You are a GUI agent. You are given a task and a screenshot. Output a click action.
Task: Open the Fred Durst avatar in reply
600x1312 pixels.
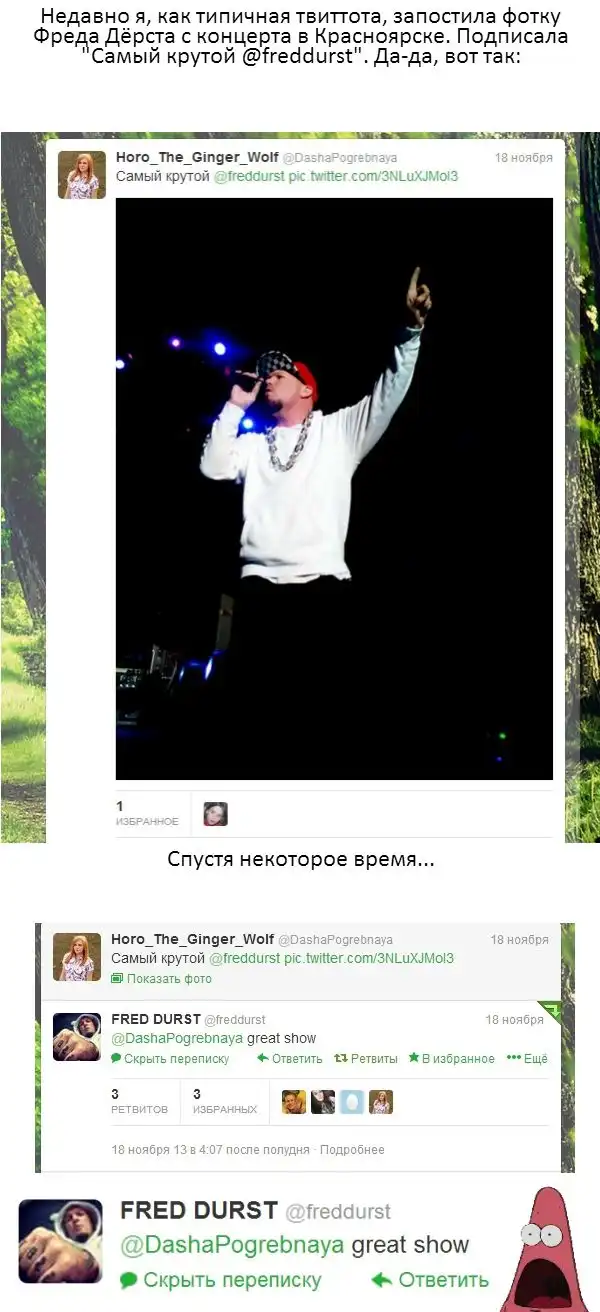coord(77,1037)
